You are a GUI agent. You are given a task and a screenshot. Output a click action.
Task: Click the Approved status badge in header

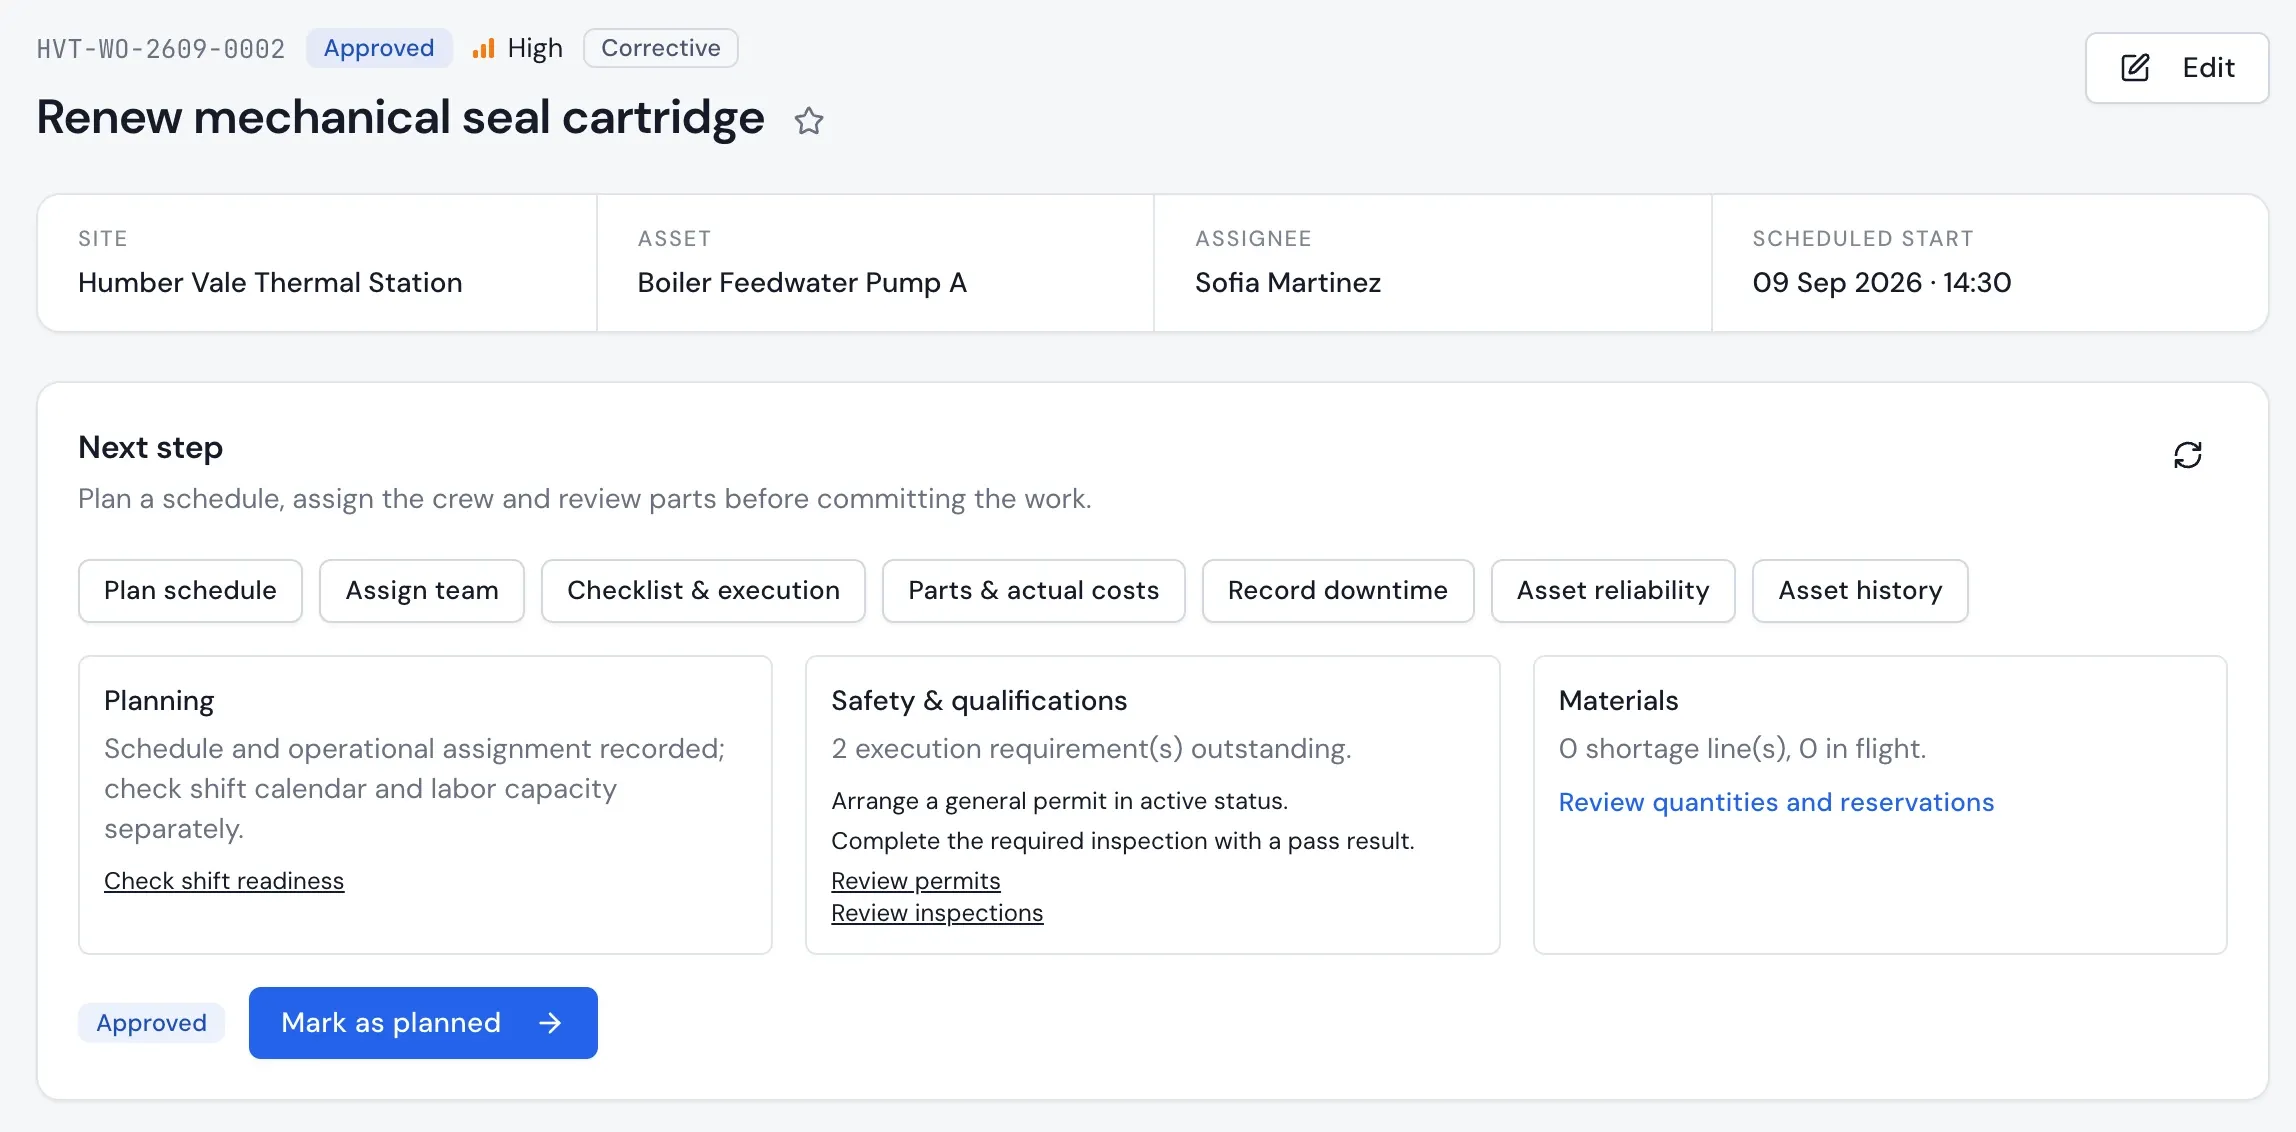pyautogui.click(x=379, y=48)
